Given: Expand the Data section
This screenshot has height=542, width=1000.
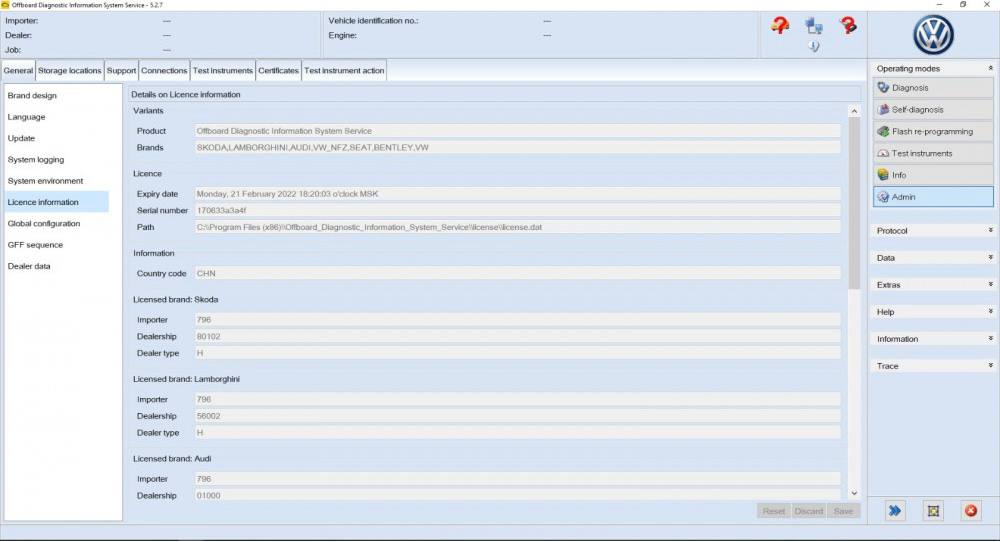Looking at the screenshot, I should [933, 258].
